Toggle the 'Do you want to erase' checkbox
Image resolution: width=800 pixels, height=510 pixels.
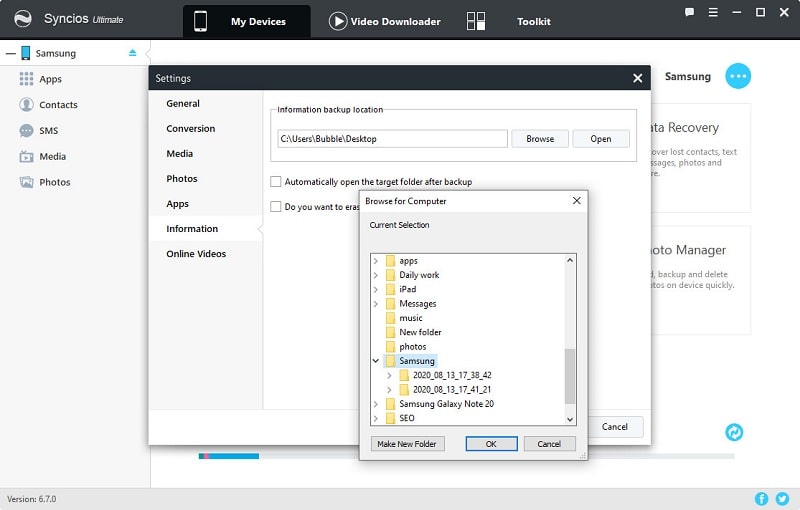point(276,207)
